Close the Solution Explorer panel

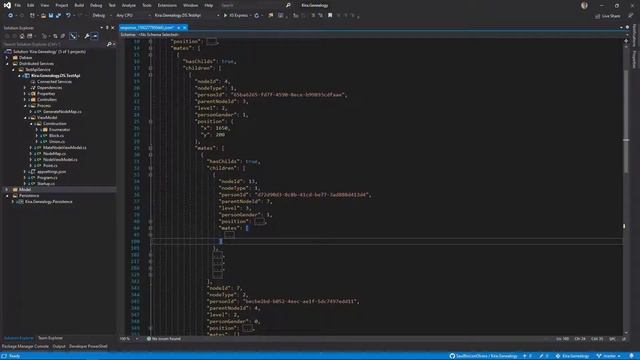[113, 28]
